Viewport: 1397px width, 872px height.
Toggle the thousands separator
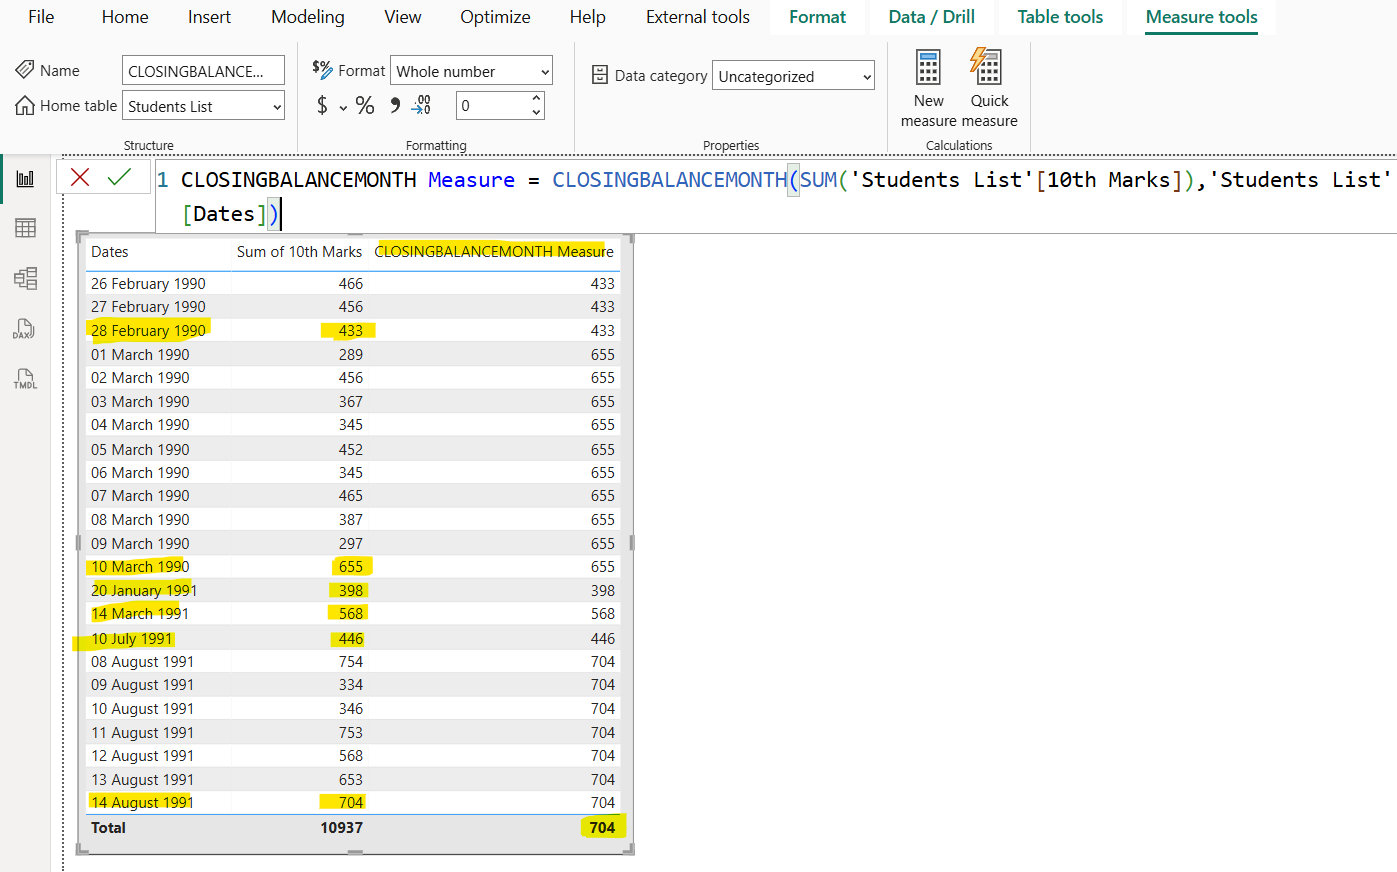click(x=393, y=104)
